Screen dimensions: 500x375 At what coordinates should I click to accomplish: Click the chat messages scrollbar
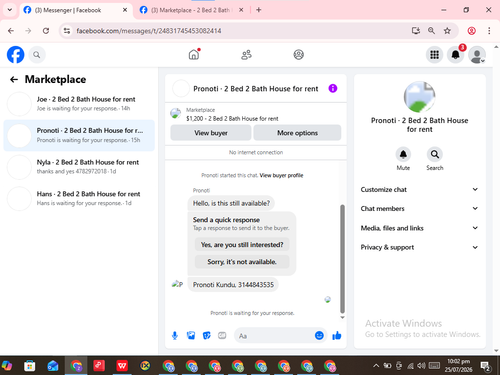[342, 259]
